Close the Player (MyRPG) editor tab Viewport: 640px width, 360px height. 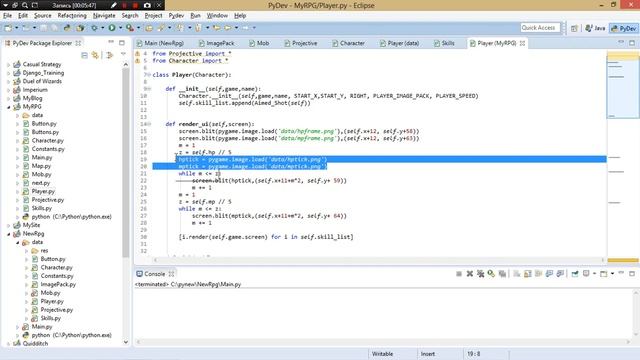pyautogui.click(x=522, y=43)
